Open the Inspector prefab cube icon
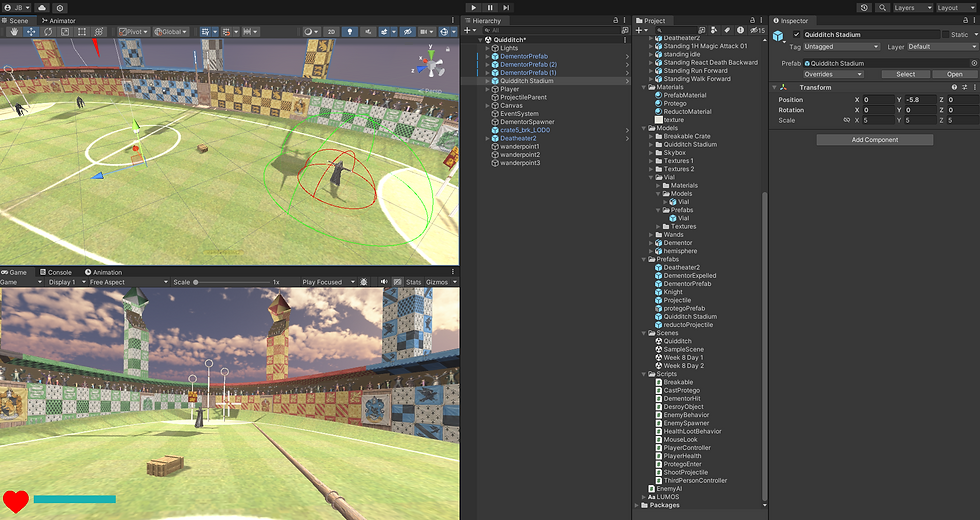 [778, 36]
